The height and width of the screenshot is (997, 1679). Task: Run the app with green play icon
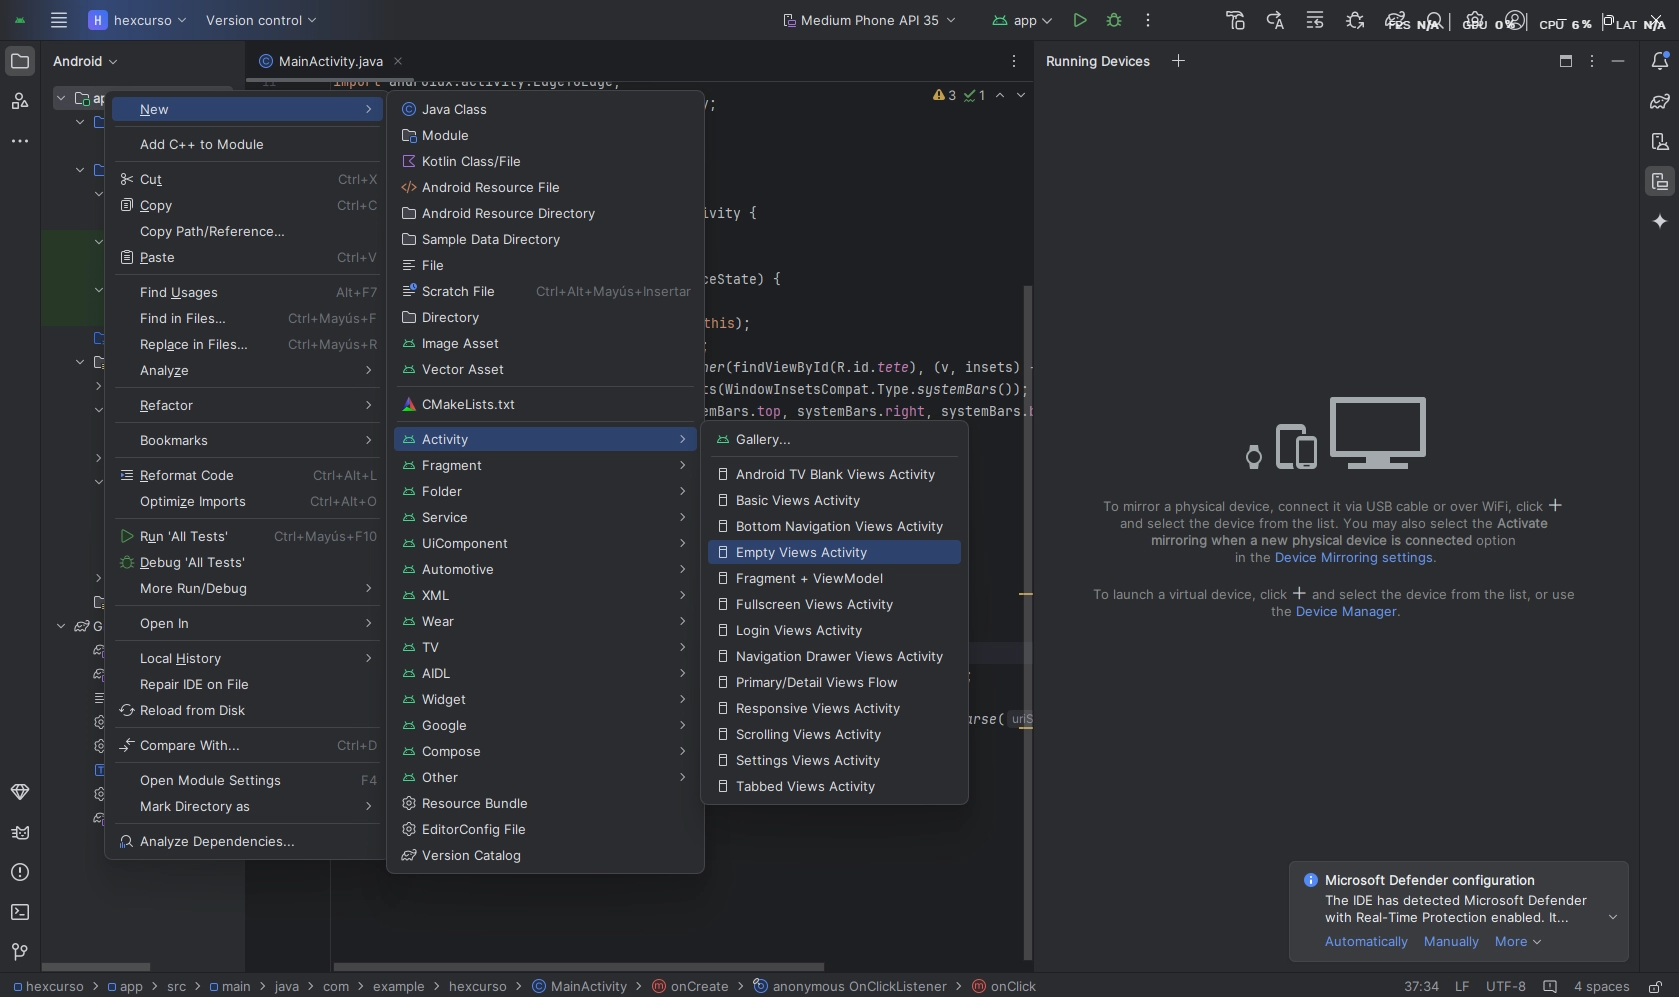(1079, 20)
